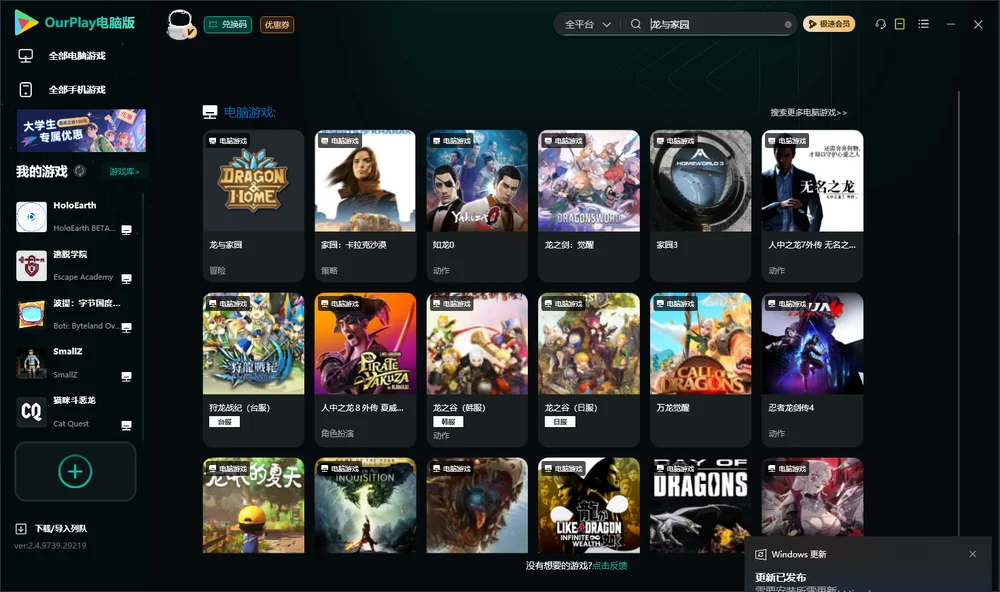Open the list menu icon in title bar

923,24
